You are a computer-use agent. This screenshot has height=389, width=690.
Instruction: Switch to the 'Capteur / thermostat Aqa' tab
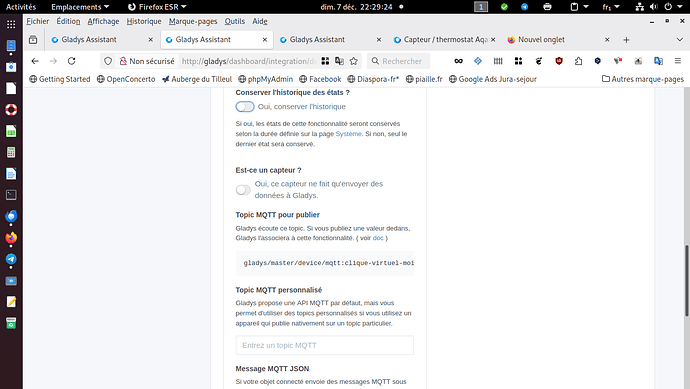pyautogui.click(x=444, y=40)
